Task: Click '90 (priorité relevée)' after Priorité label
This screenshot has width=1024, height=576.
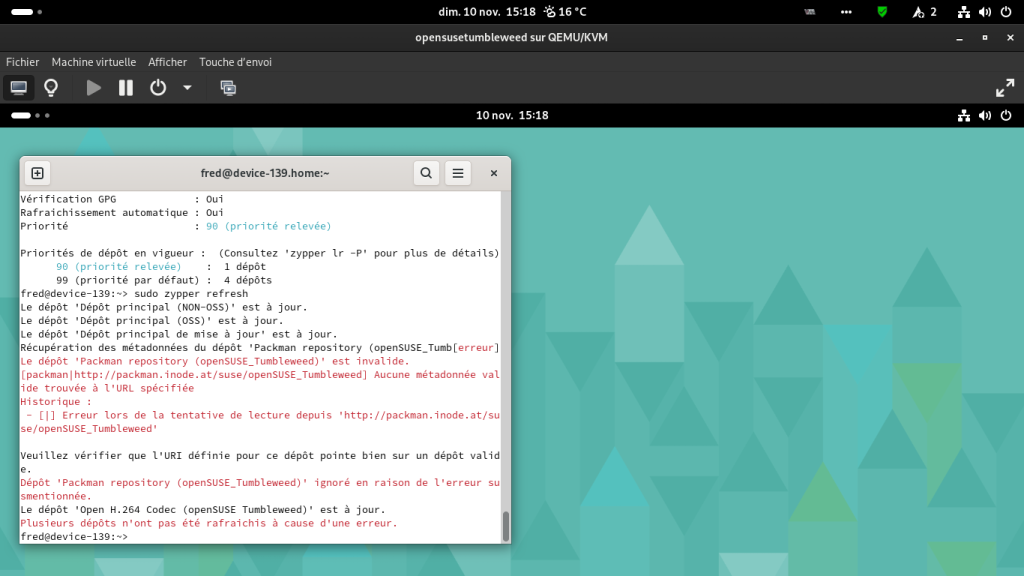Action: click(268, 226)
